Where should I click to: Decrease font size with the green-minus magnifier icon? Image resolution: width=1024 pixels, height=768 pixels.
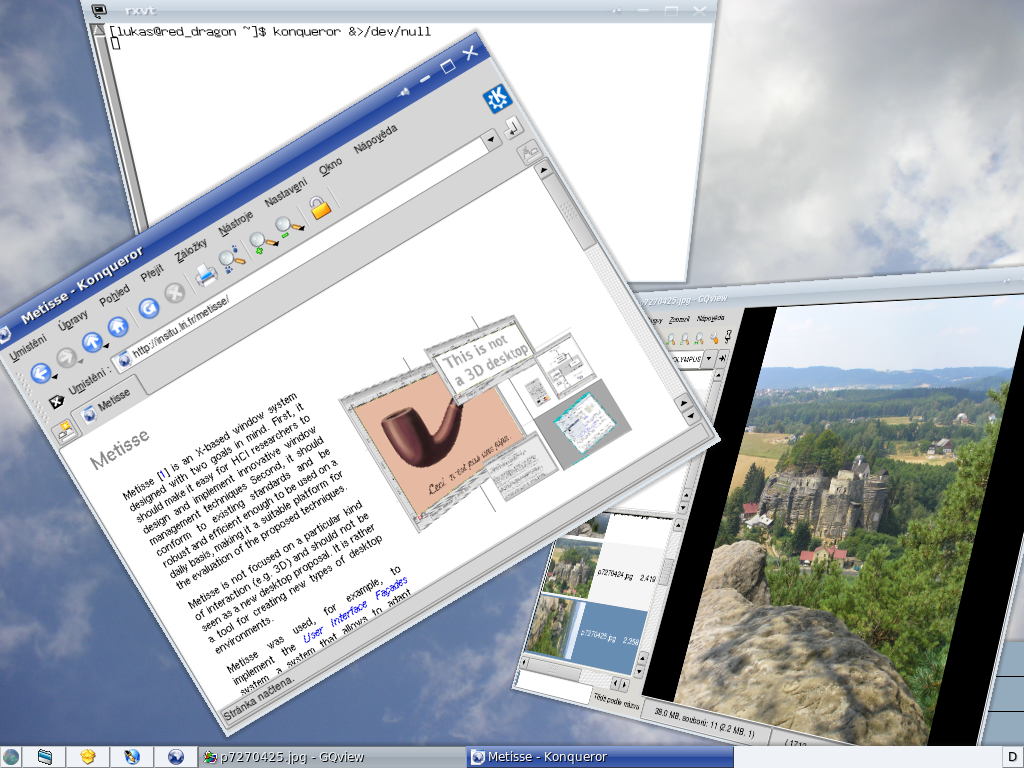click(x=285, y=228)
